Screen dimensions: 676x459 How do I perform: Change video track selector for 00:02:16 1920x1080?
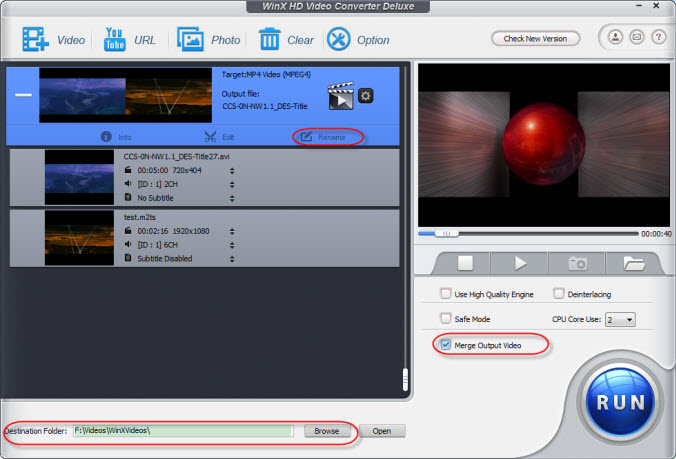click(232, 231)
